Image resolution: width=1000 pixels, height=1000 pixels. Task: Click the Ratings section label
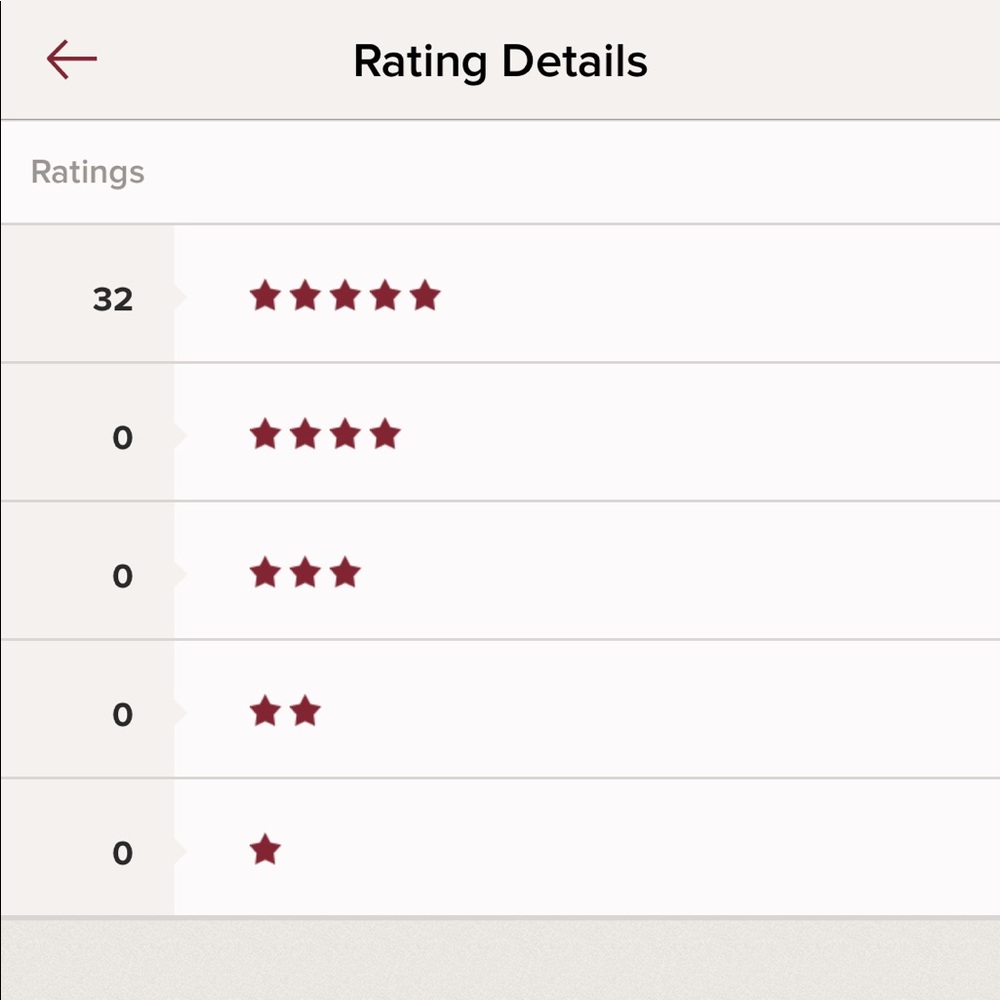[x=88, y=172]
